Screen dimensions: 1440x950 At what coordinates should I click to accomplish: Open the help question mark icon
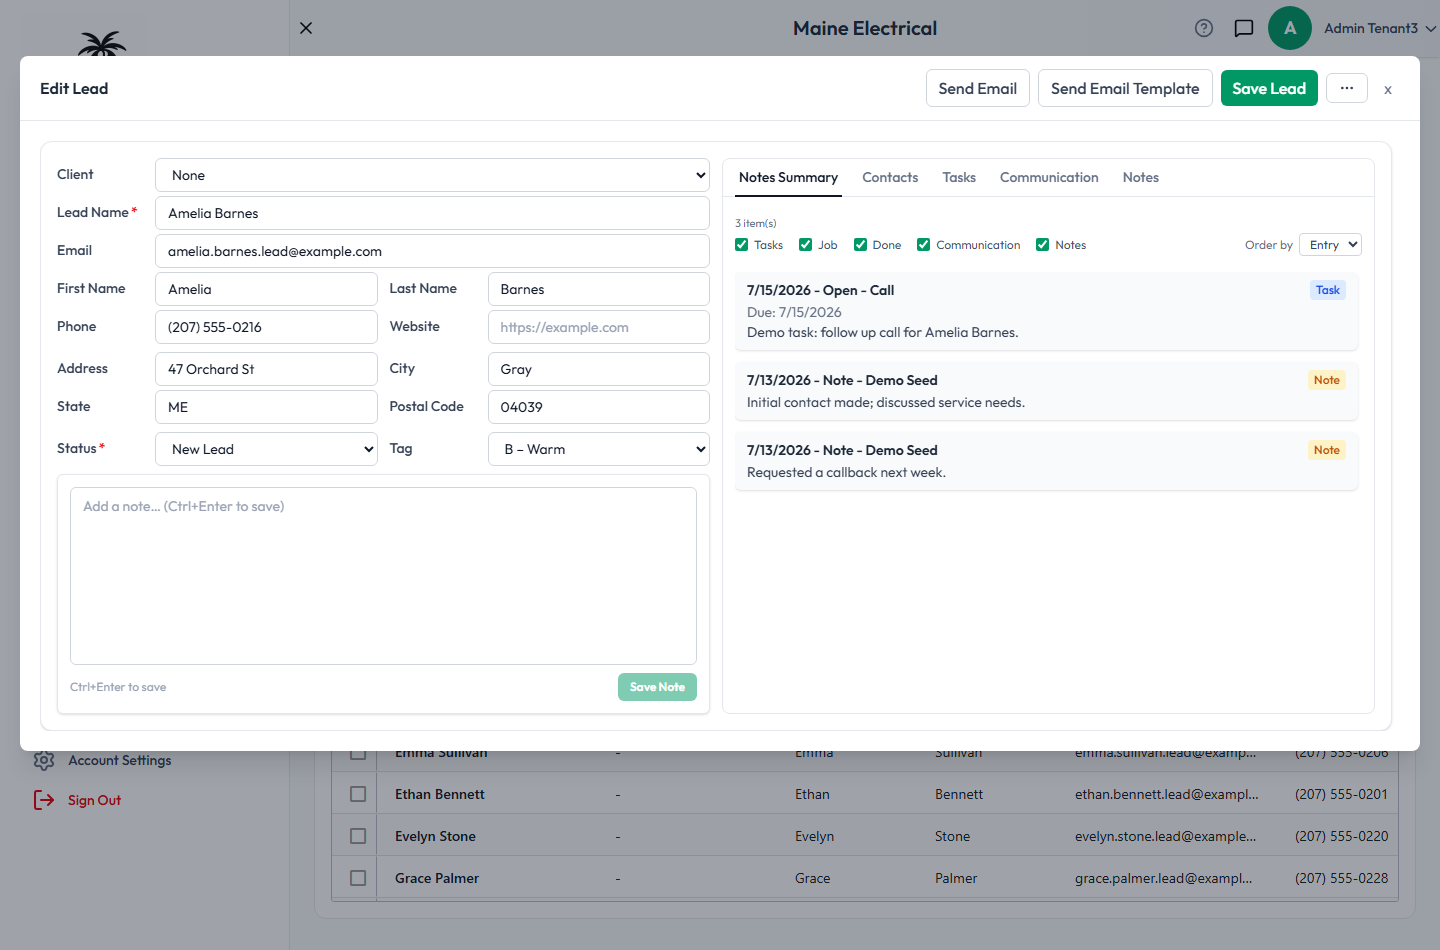pos(1204,28)
